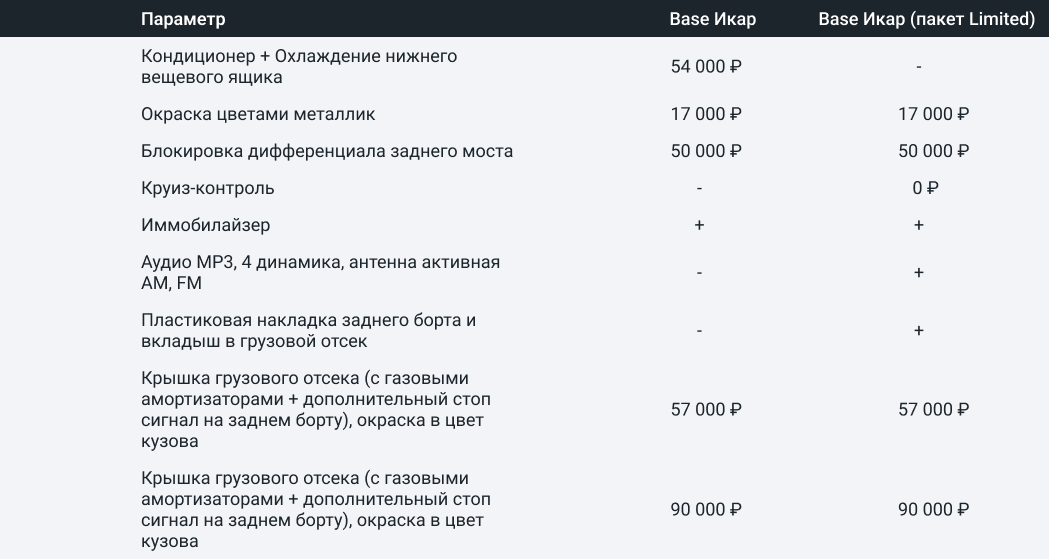The height and width of the screenshot is (559, 1049).
Task: Click the "Base Икар (пакет Limited)" column header
Action: [926, 19]
